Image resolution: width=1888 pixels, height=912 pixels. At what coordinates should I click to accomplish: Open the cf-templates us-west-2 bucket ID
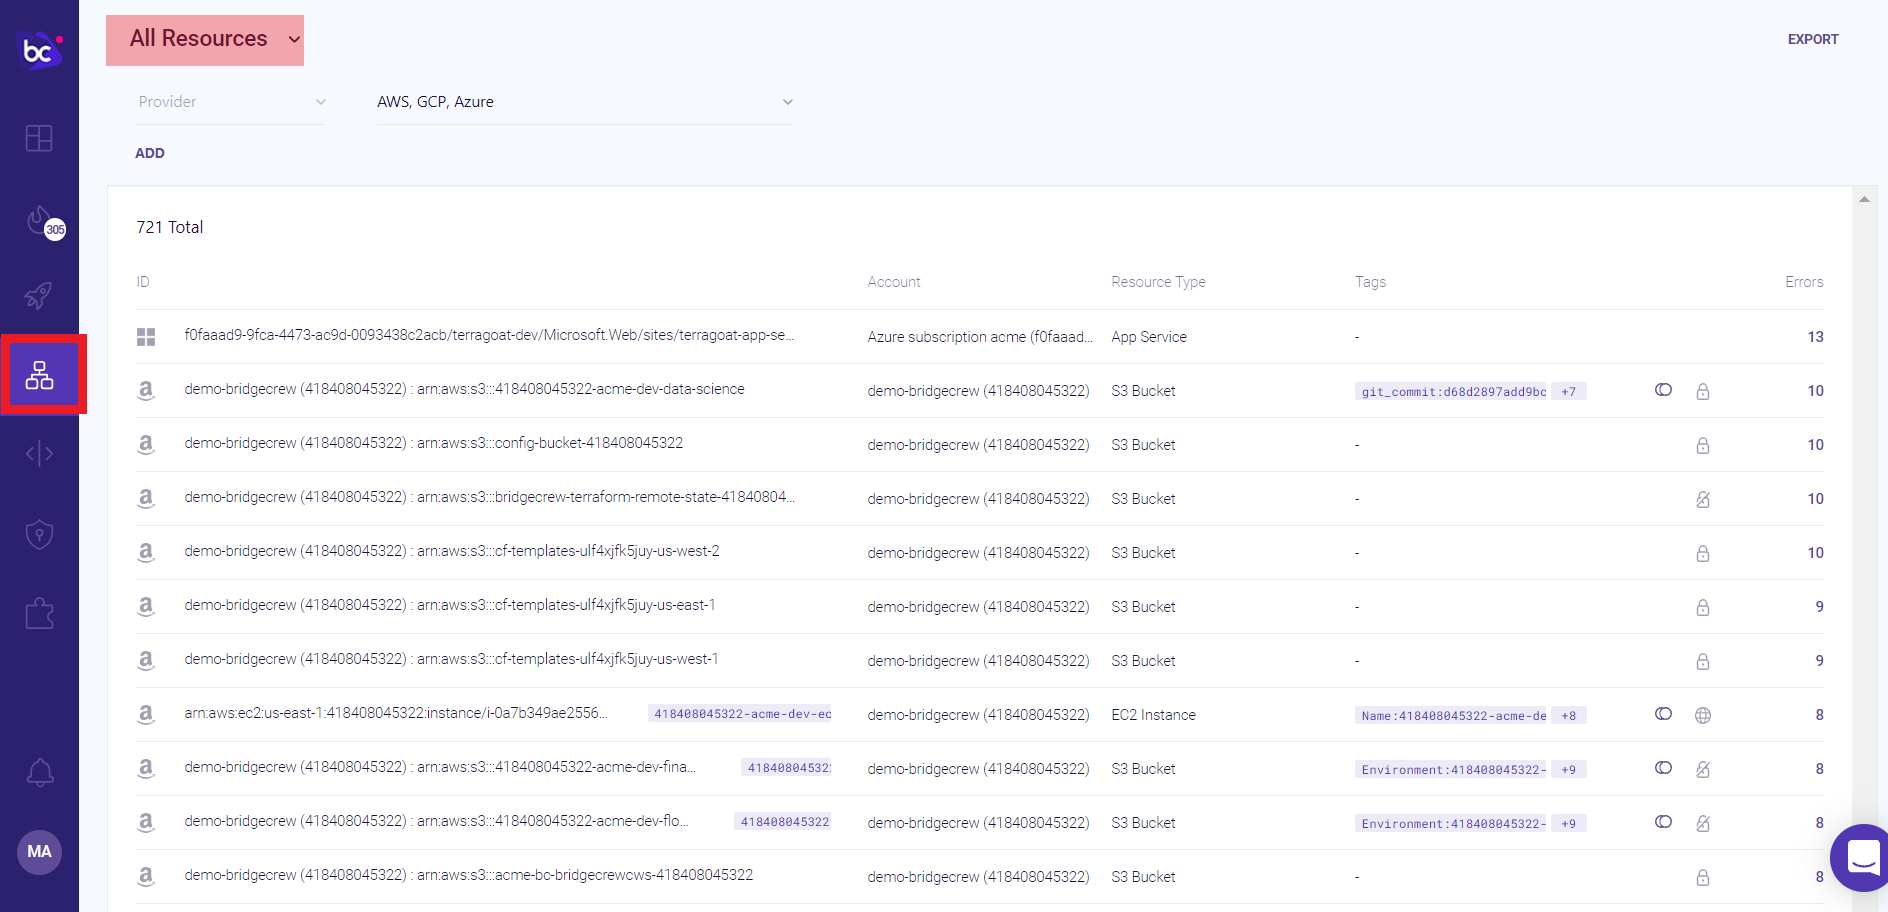(452, 551)
